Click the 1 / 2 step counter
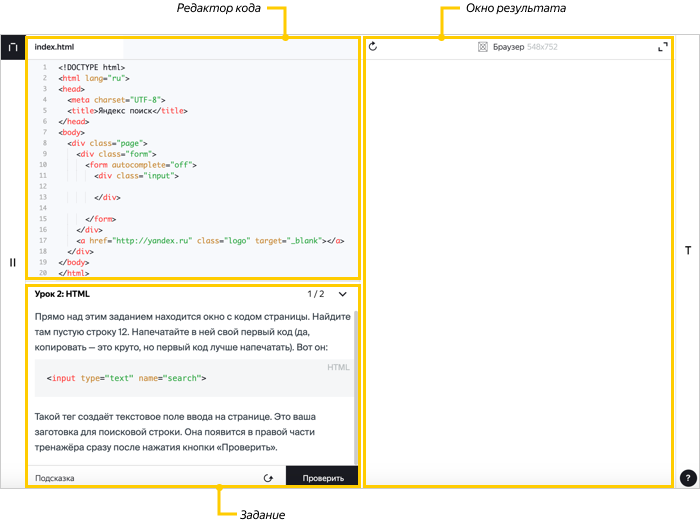Image resolution: width=700 pixels, height=523 pixels. (x=315, y=294)
